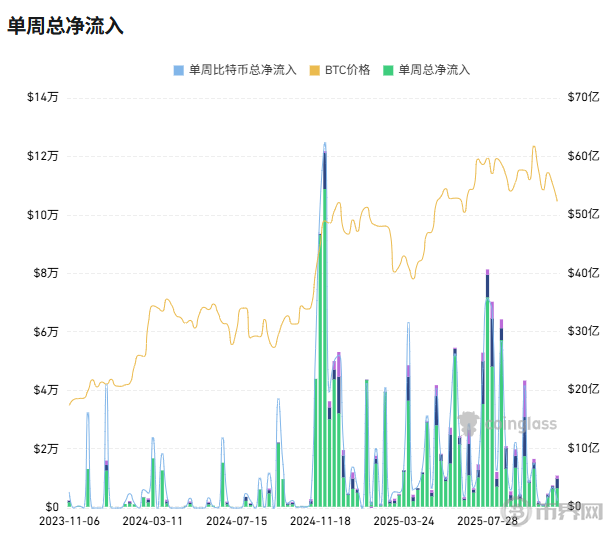Toggle the yellow BTC价格 legend swatch
The height and width of the screenshot is (539, 614).
coord(314,71)
